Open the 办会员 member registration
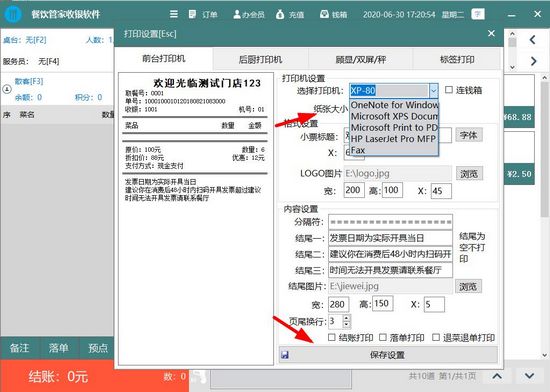 pos(249,14)
